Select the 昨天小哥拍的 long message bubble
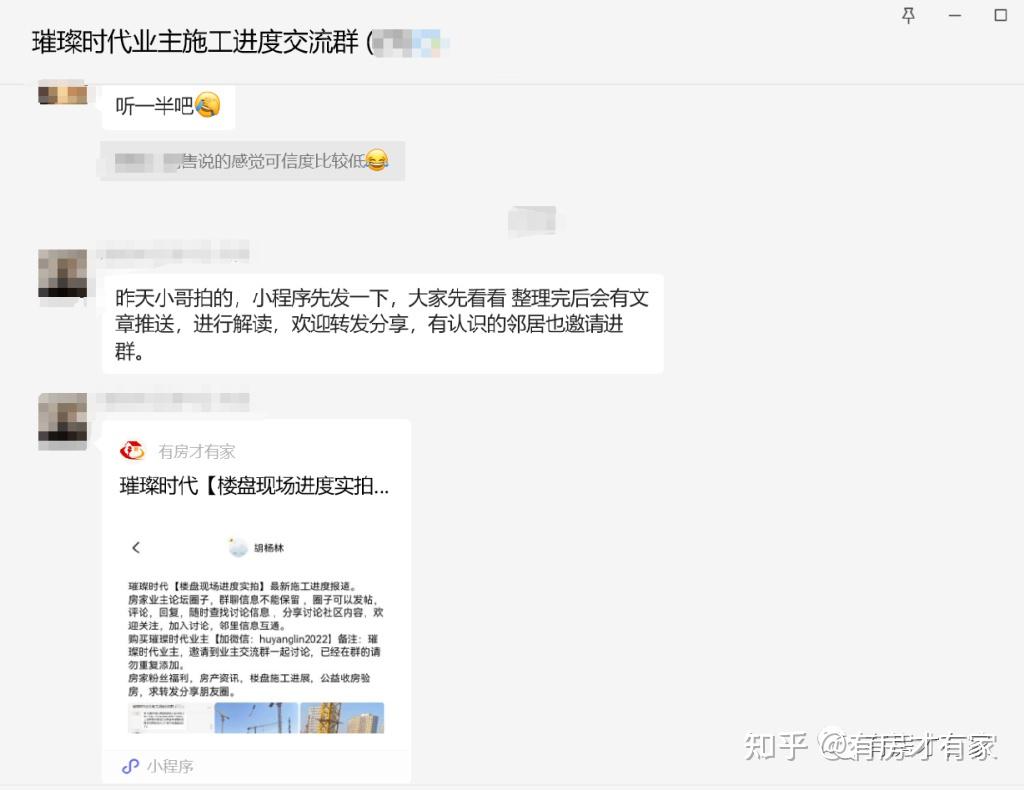Viewport: 1024px width, 790px height. [x=383, y=324]
